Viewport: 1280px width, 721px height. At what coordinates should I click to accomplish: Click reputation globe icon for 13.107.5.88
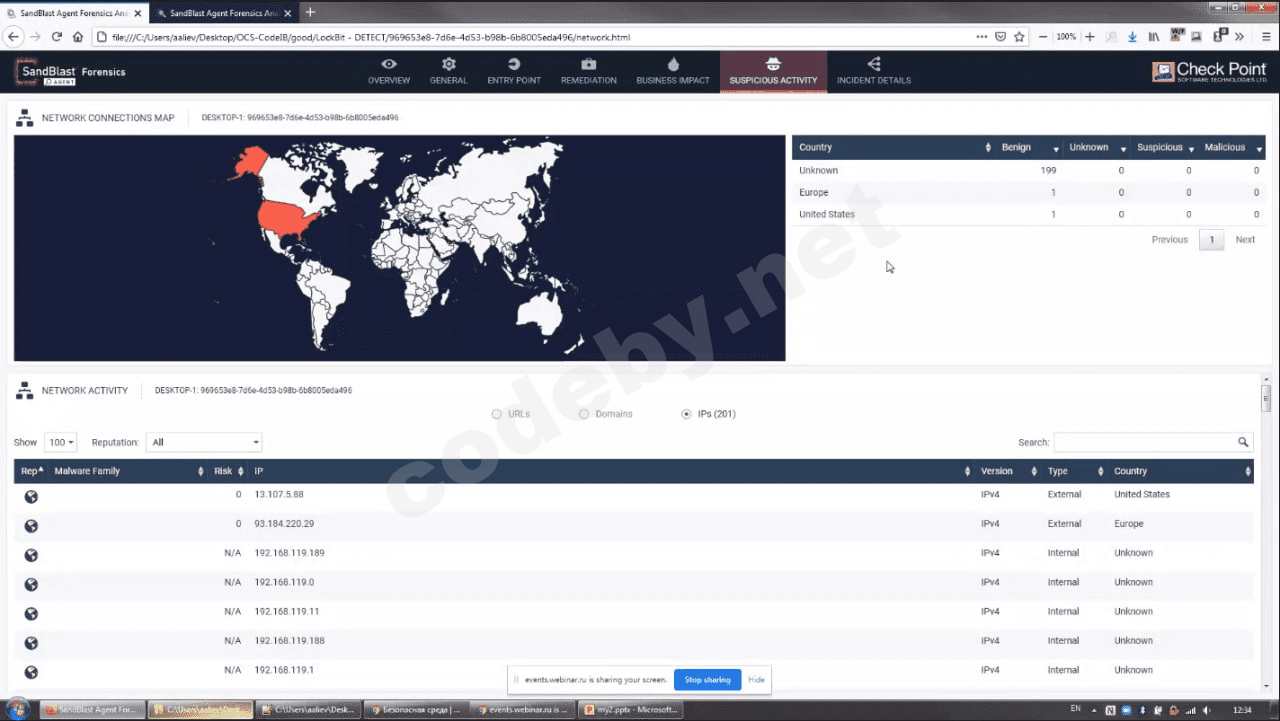tap(31, 497)
